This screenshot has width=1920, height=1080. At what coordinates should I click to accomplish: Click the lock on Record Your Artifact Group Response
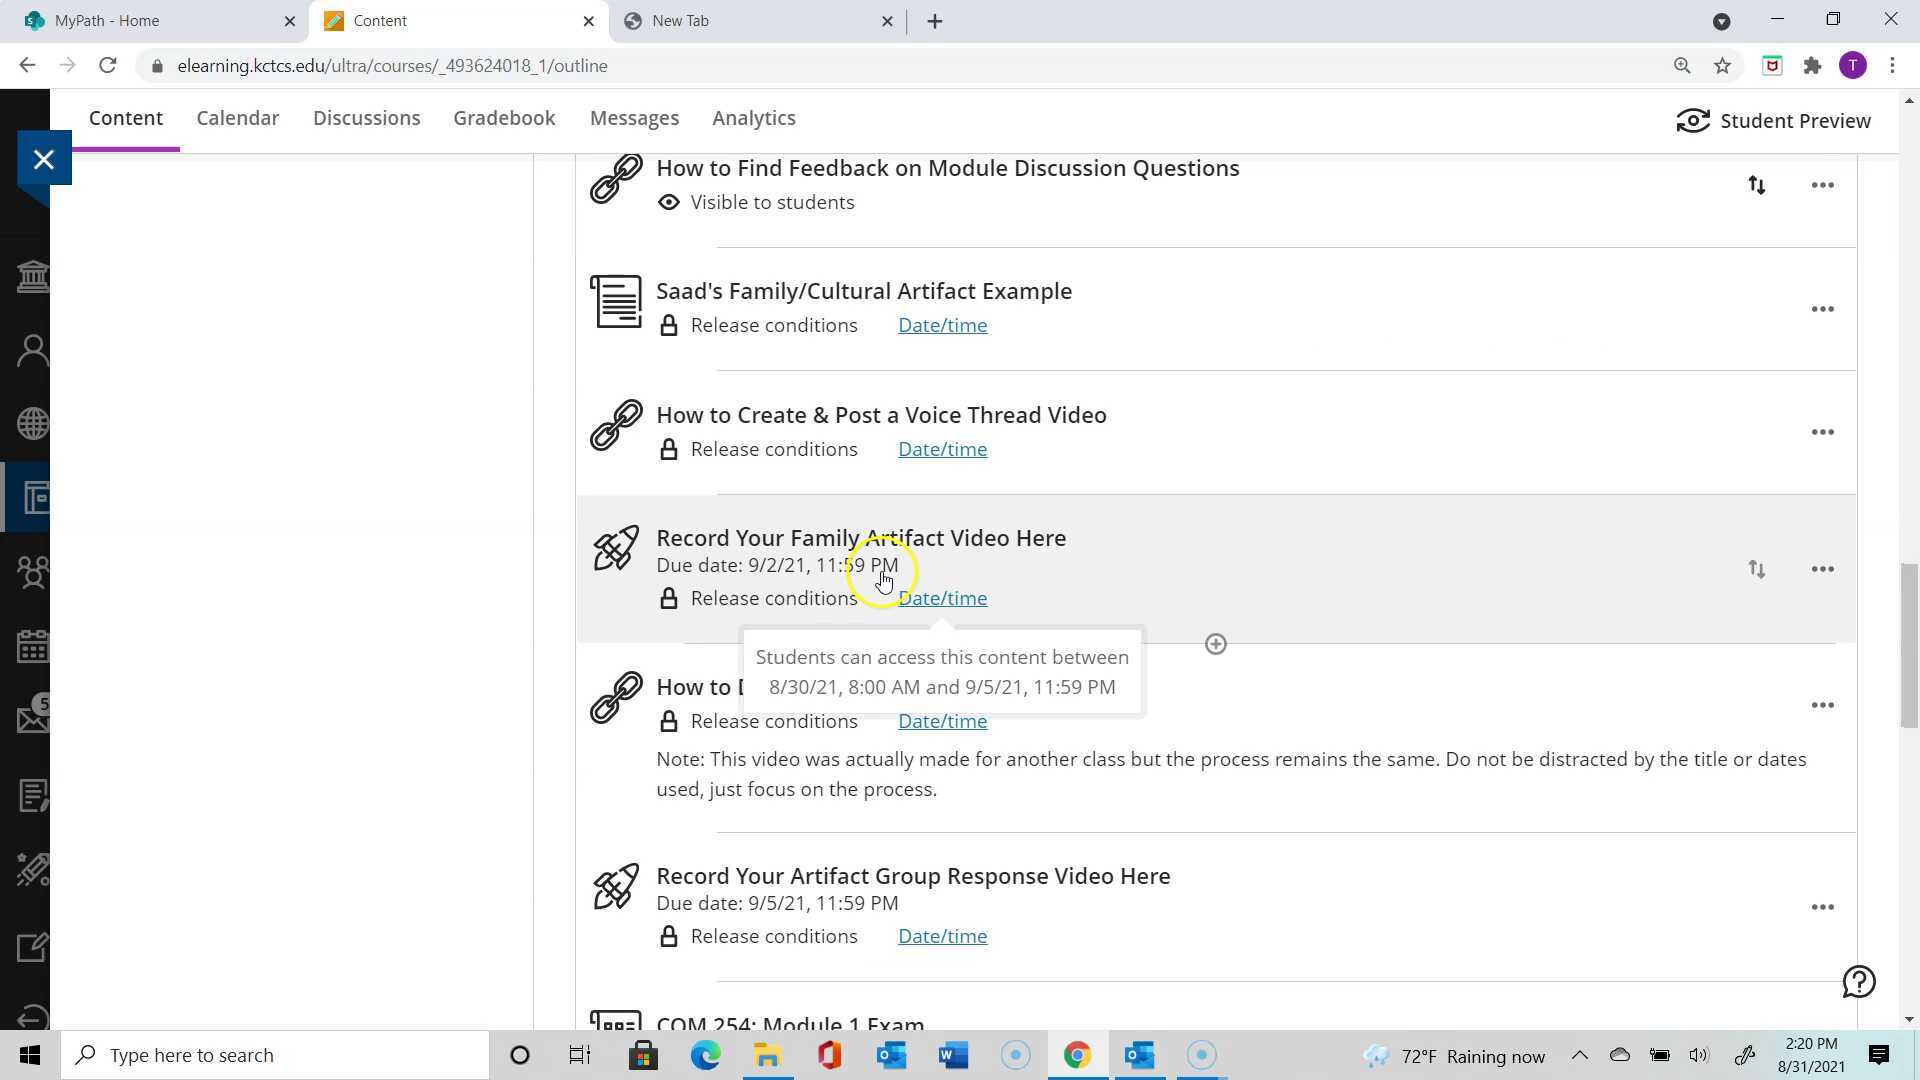669,936
